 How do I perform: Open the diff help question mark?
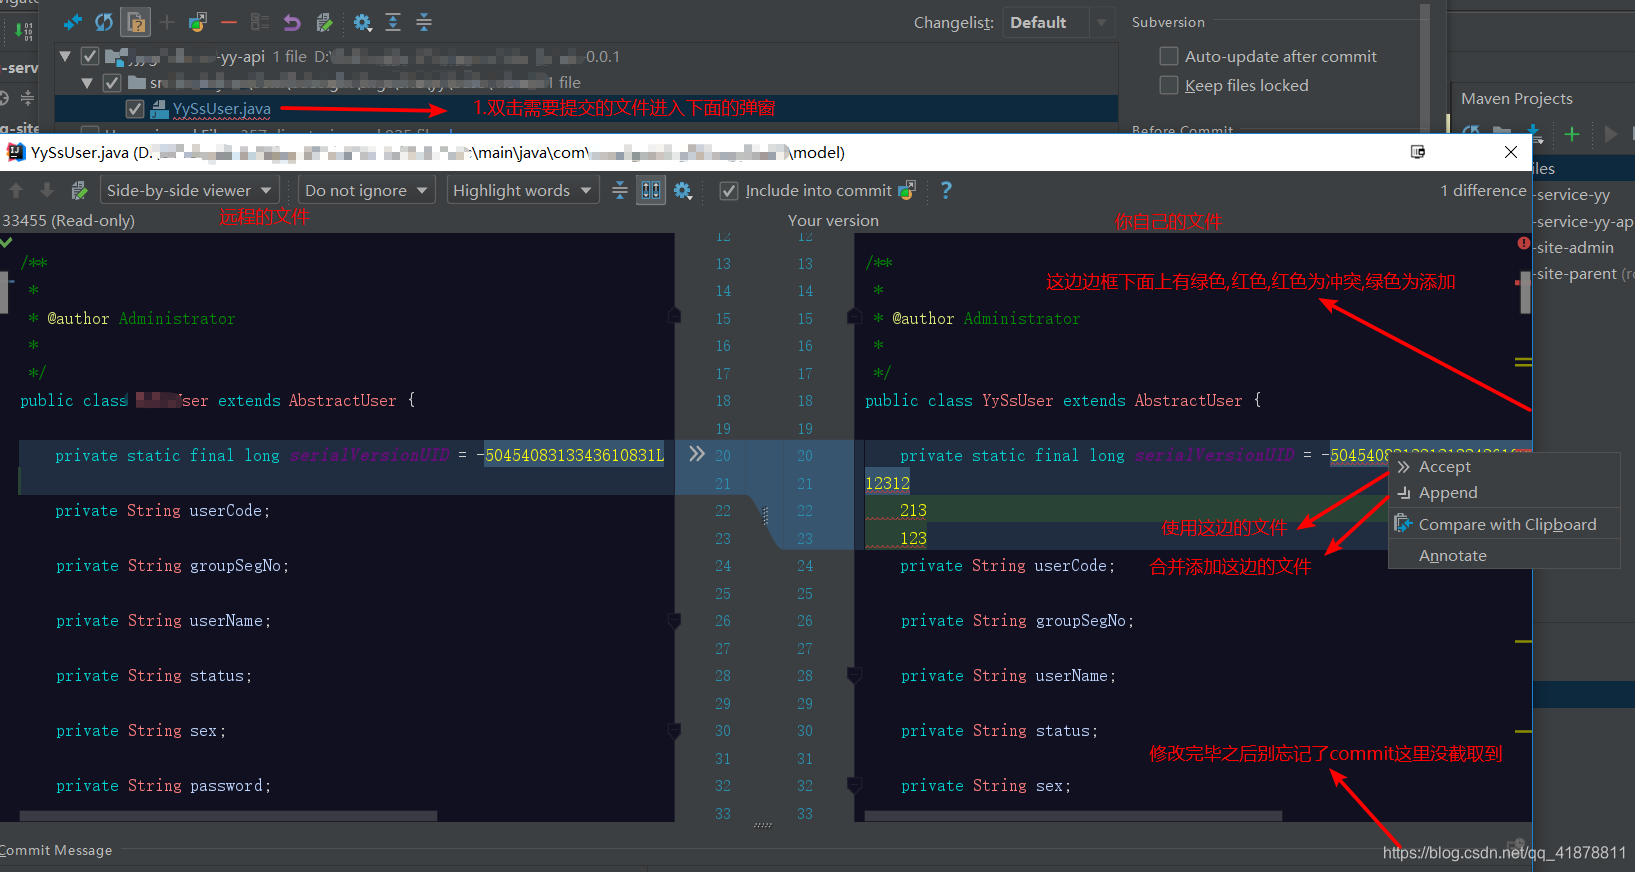point(946,190)
